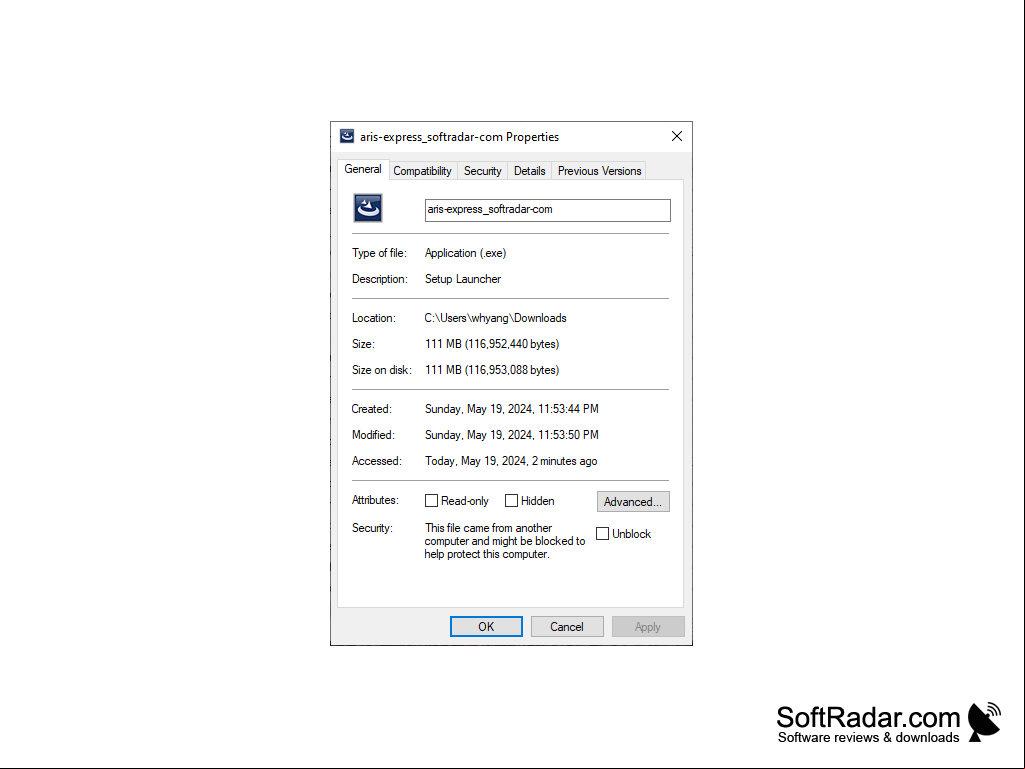This screenshot has width=1025, height=769.
Task: Click the security warning message text
Action: [x=505, y=541]
